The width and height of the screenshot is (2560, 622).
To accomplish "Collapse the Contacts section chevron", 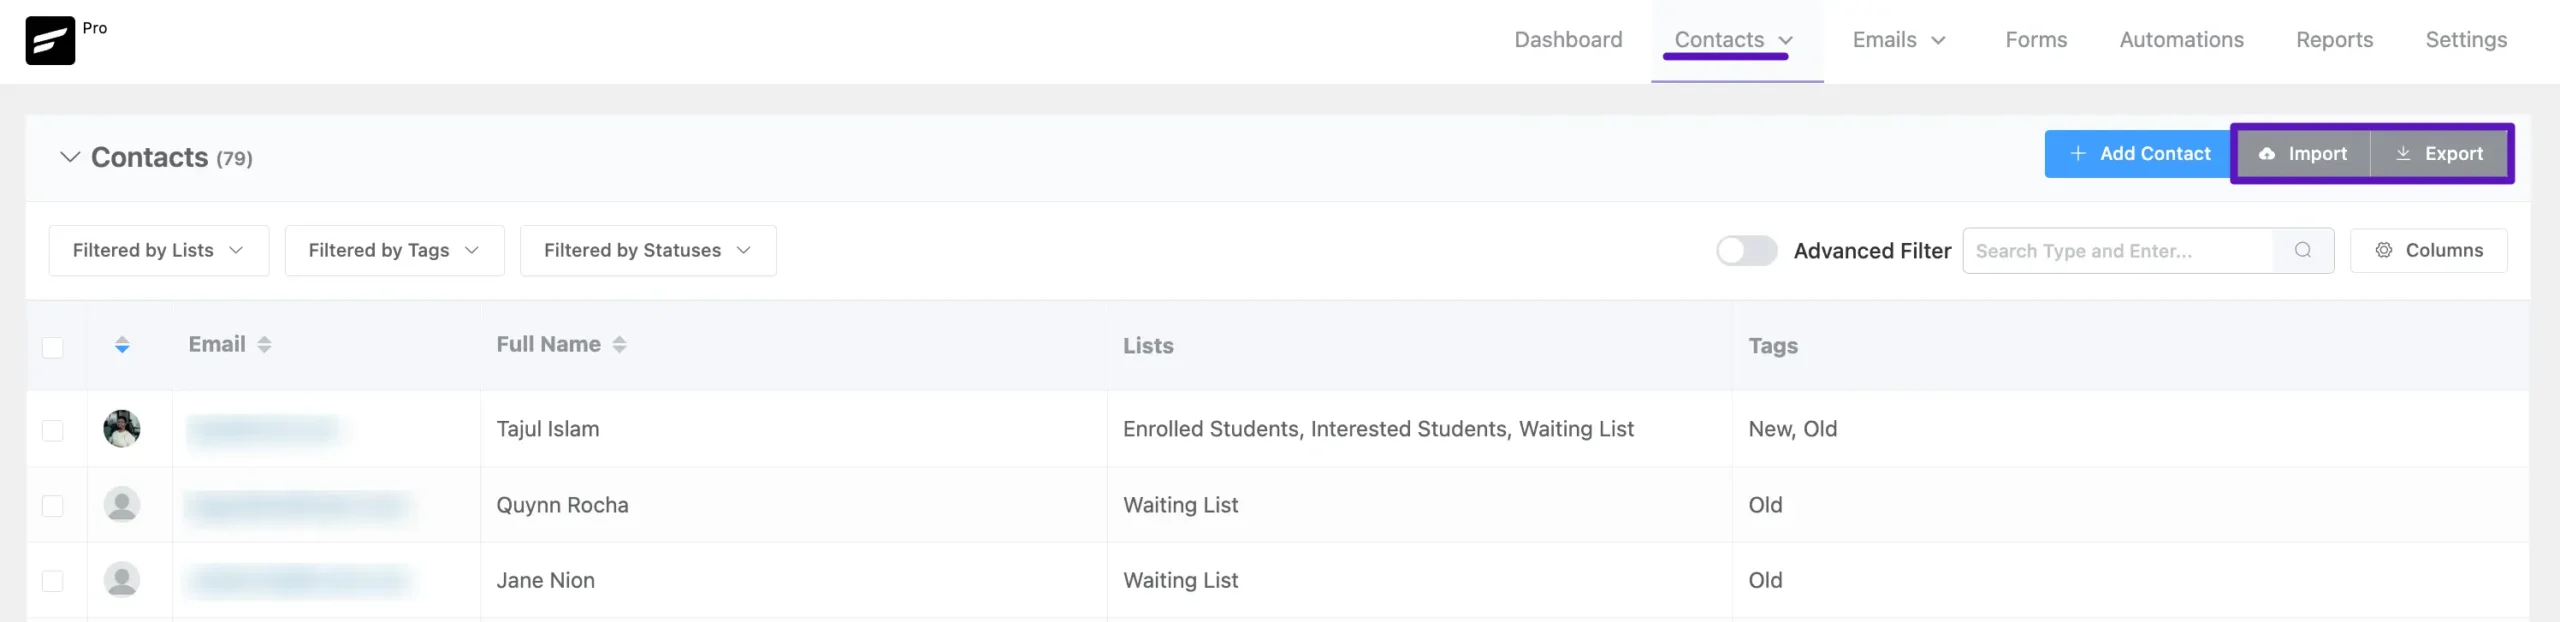I will [70, 157].
